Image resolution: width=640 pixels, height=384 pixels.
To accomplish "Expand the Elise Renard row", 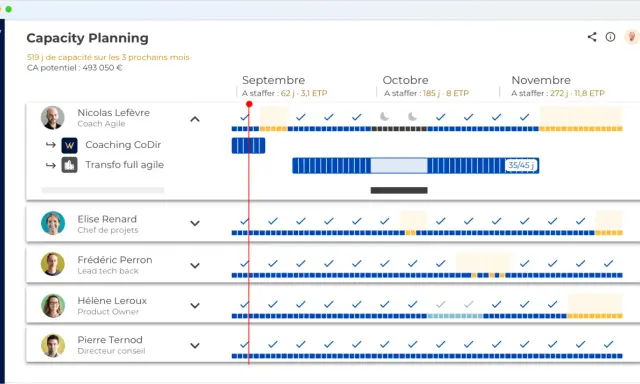I will (x=195, y=223).
